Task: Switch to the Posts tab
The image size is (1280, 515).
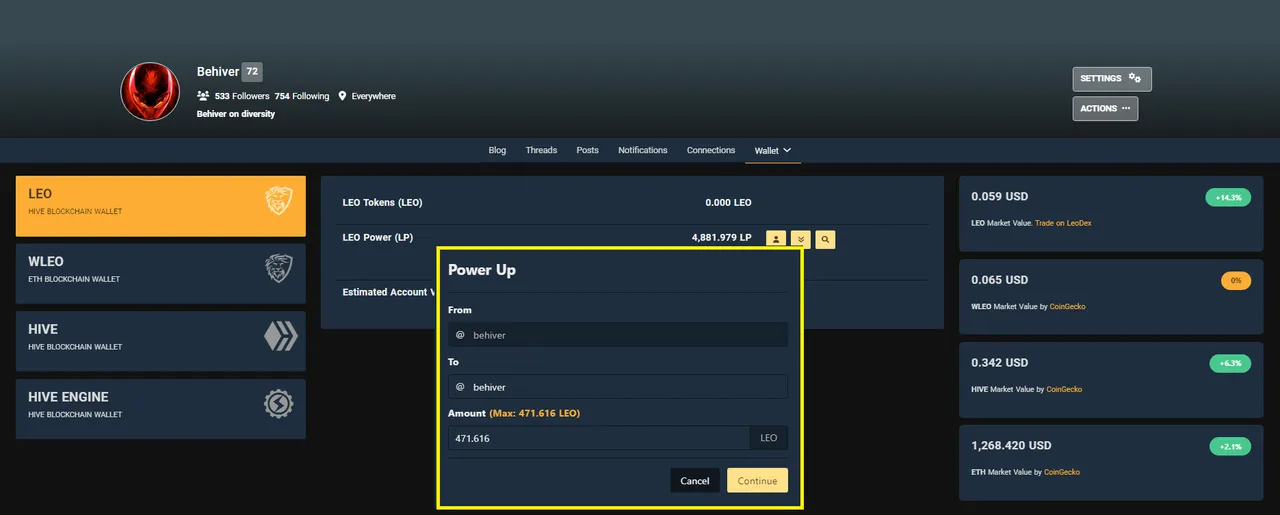Action: coord(588,150)
